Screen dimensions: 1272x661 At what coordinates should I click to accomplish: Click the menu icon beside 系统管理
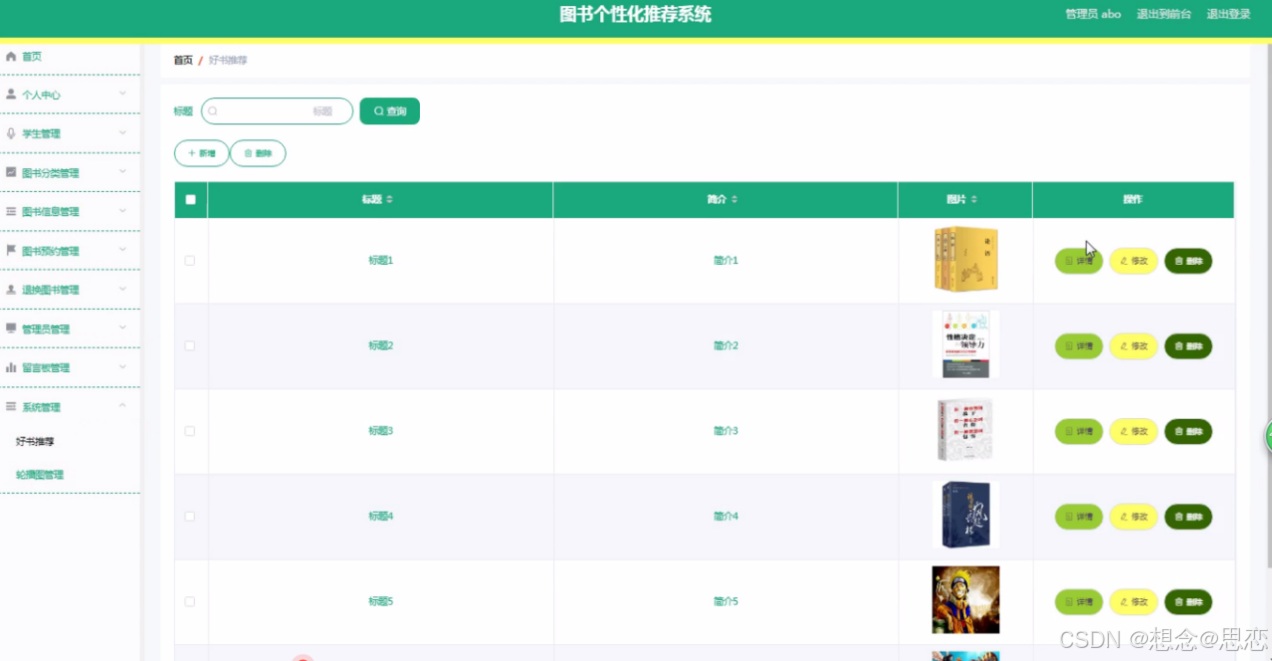(x=11, y=407)
